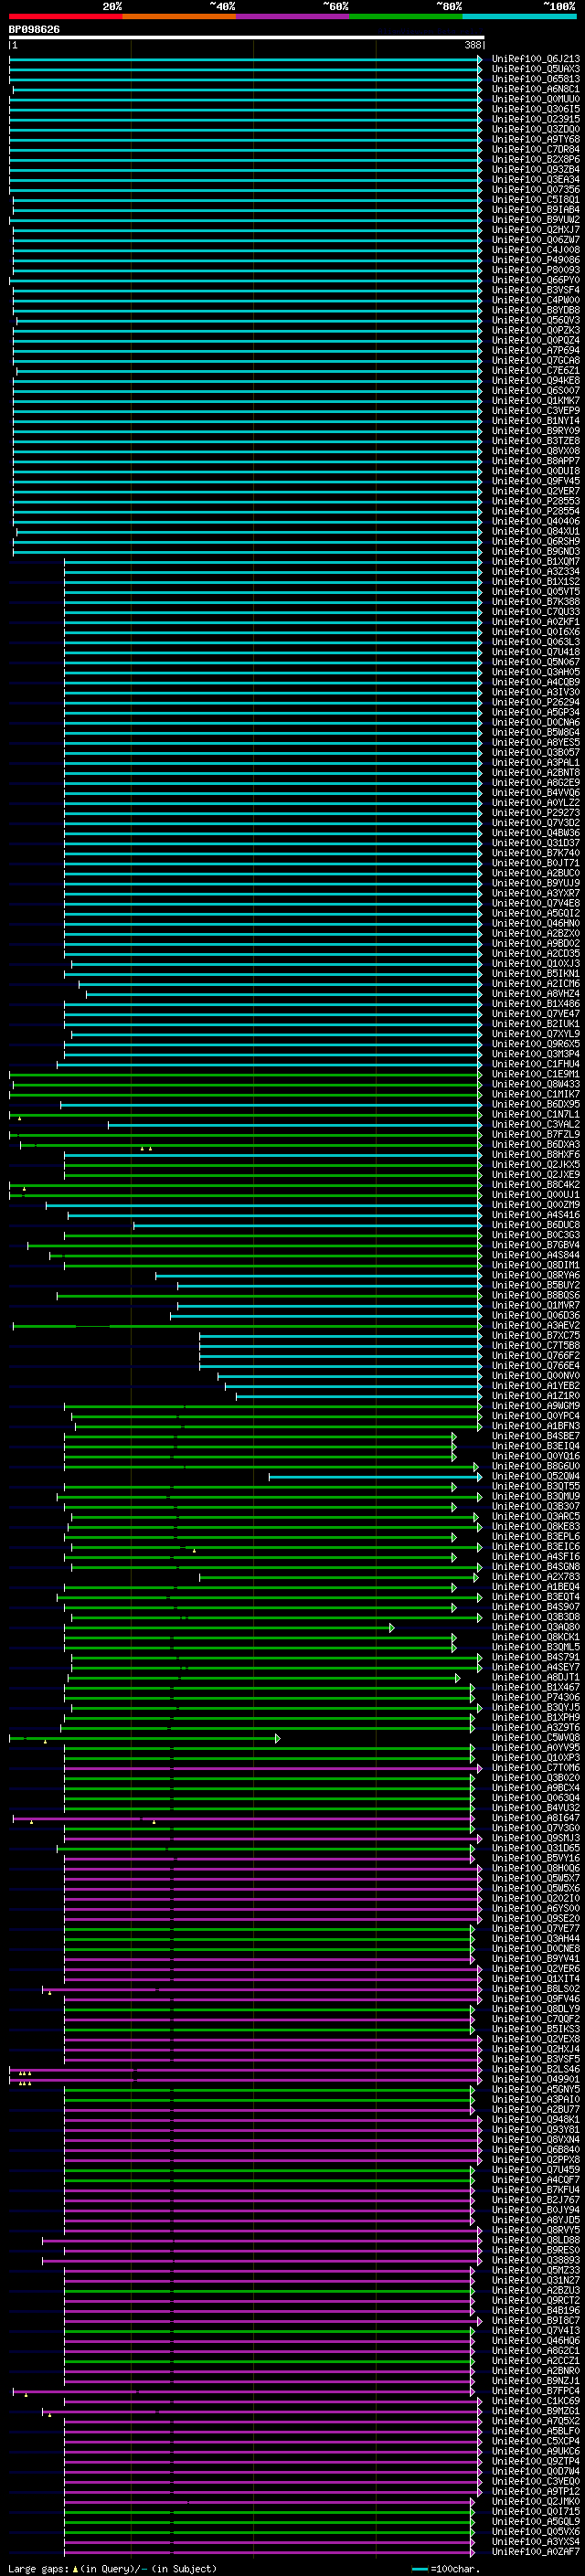The height and width of the screenshot is (2576, 585).
Task: Select hit label UniRef100_Q5UAX3
Action: (x=536, y=69)
